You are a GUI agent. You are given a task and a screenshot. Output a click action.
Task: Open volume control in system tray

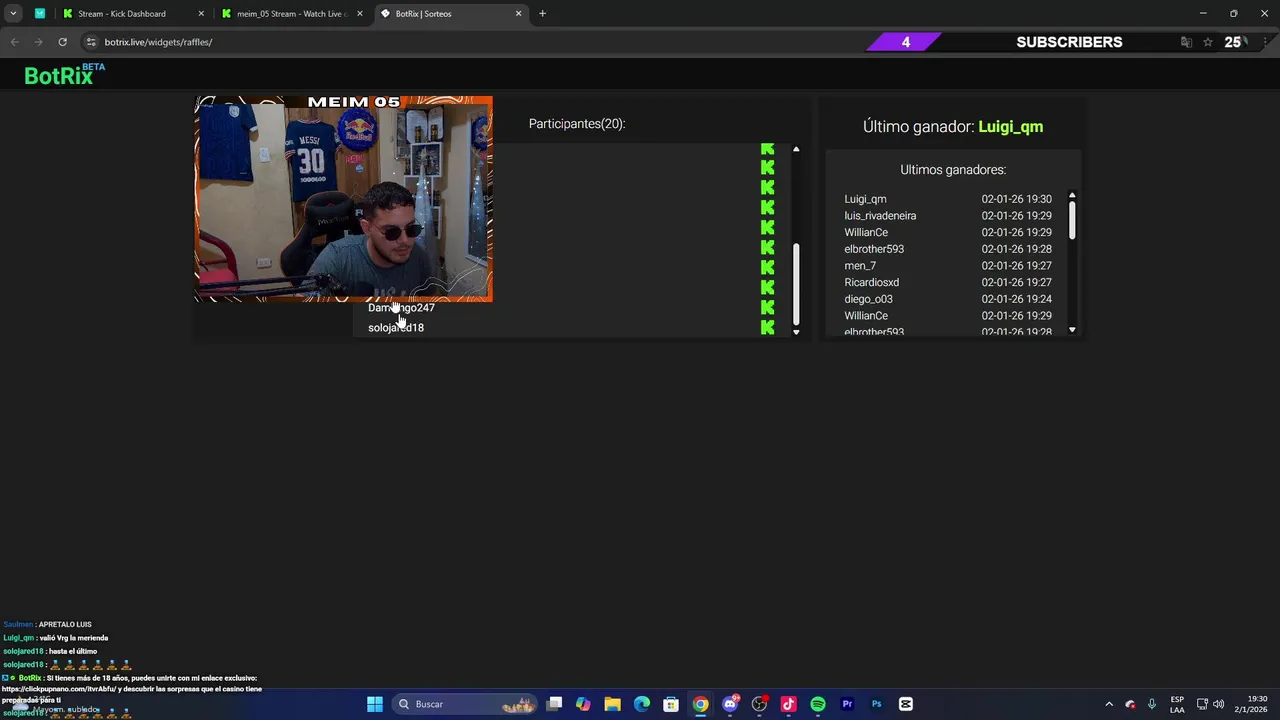(1218, 704)
